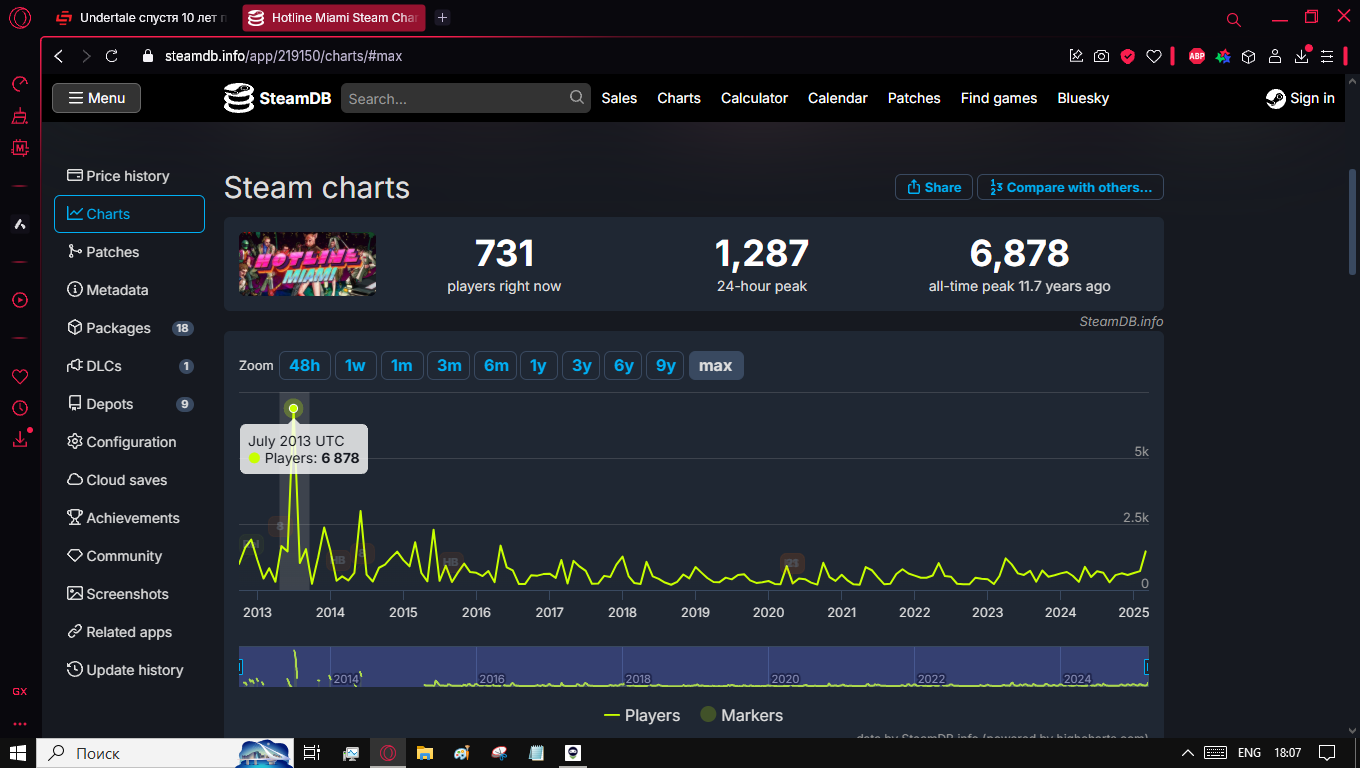Select the max zoom button

click(715, 366)
